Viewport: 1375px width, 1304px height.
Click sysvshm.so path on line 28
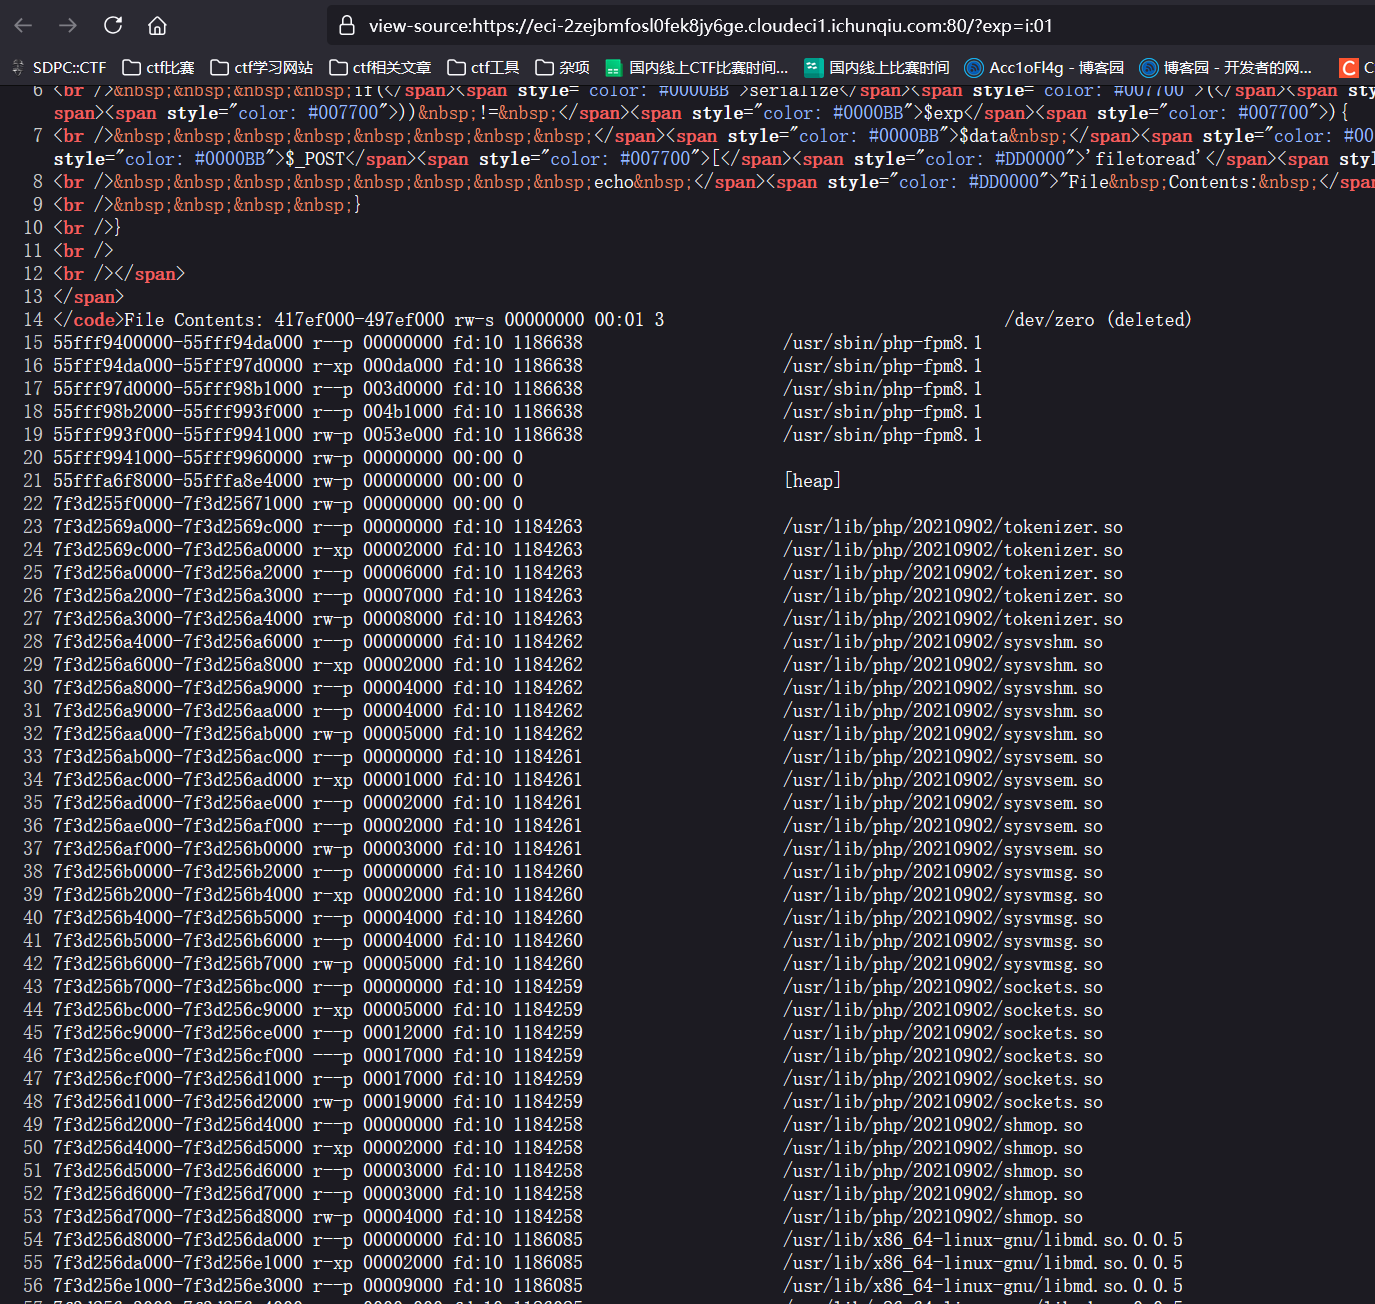click(x=943, y=642)
